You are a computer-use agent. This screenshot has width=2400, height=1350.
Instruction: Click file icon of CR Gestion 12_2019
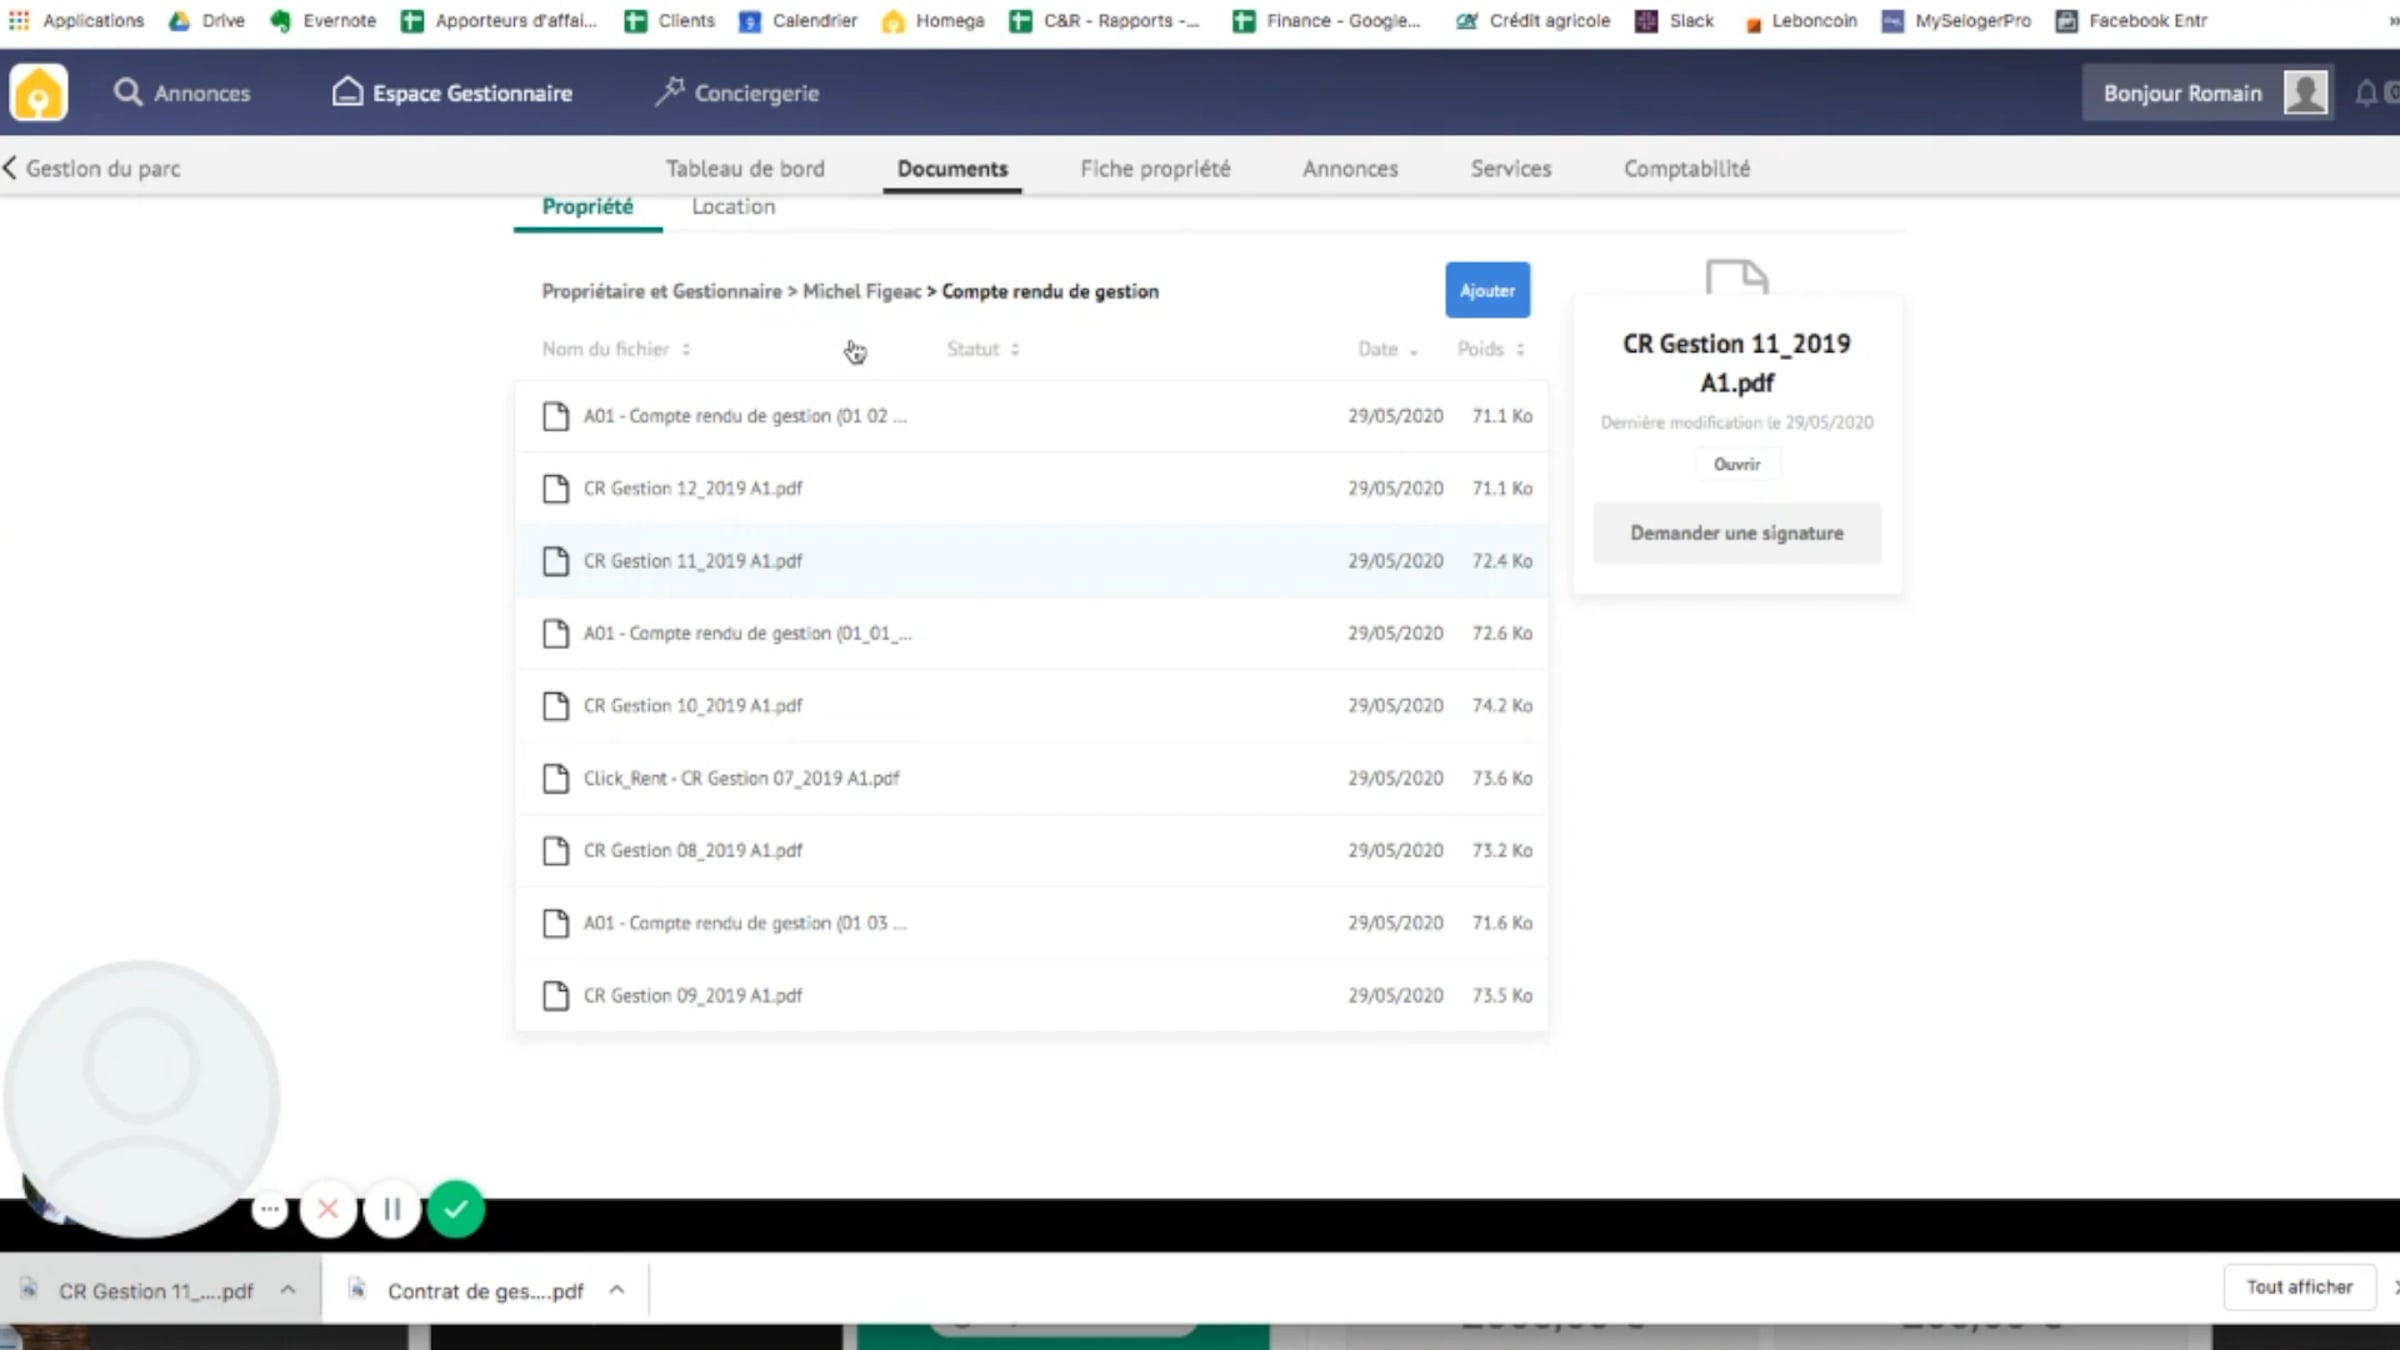[x=556, y=489]
